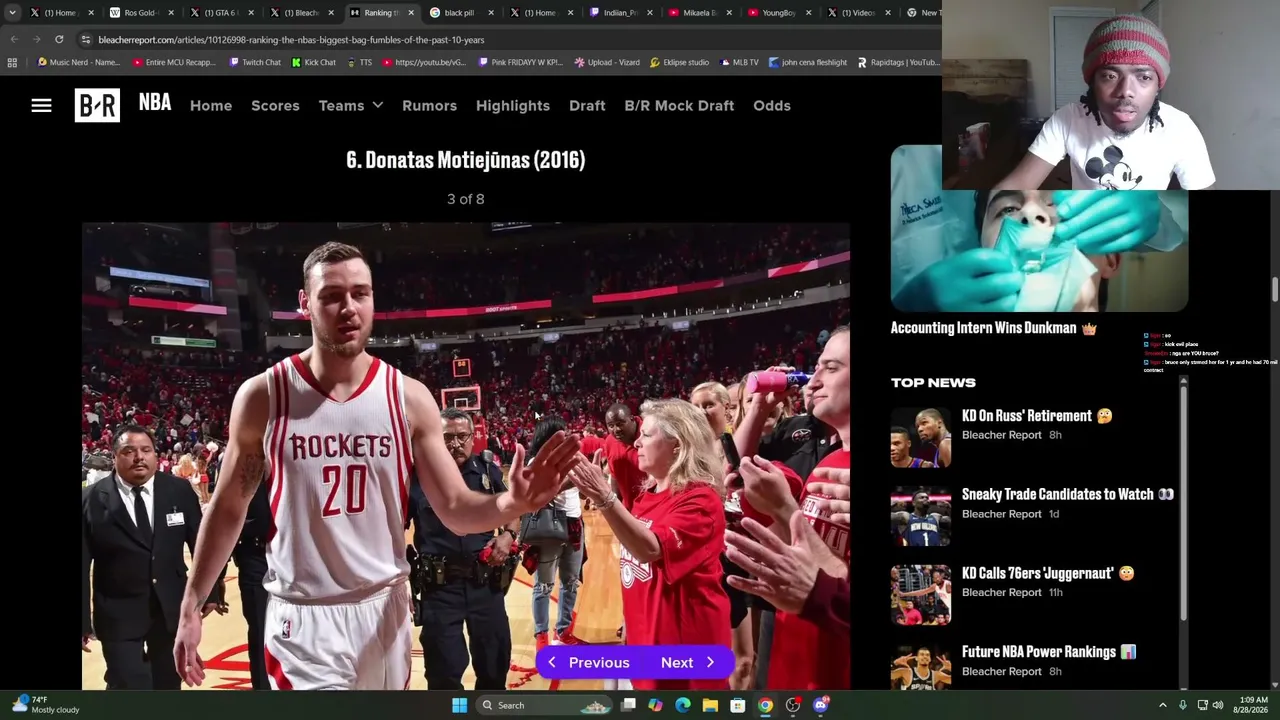Open KD On Russ' Retirement article
This screenshot has width=1280, height=720.
1037,415
